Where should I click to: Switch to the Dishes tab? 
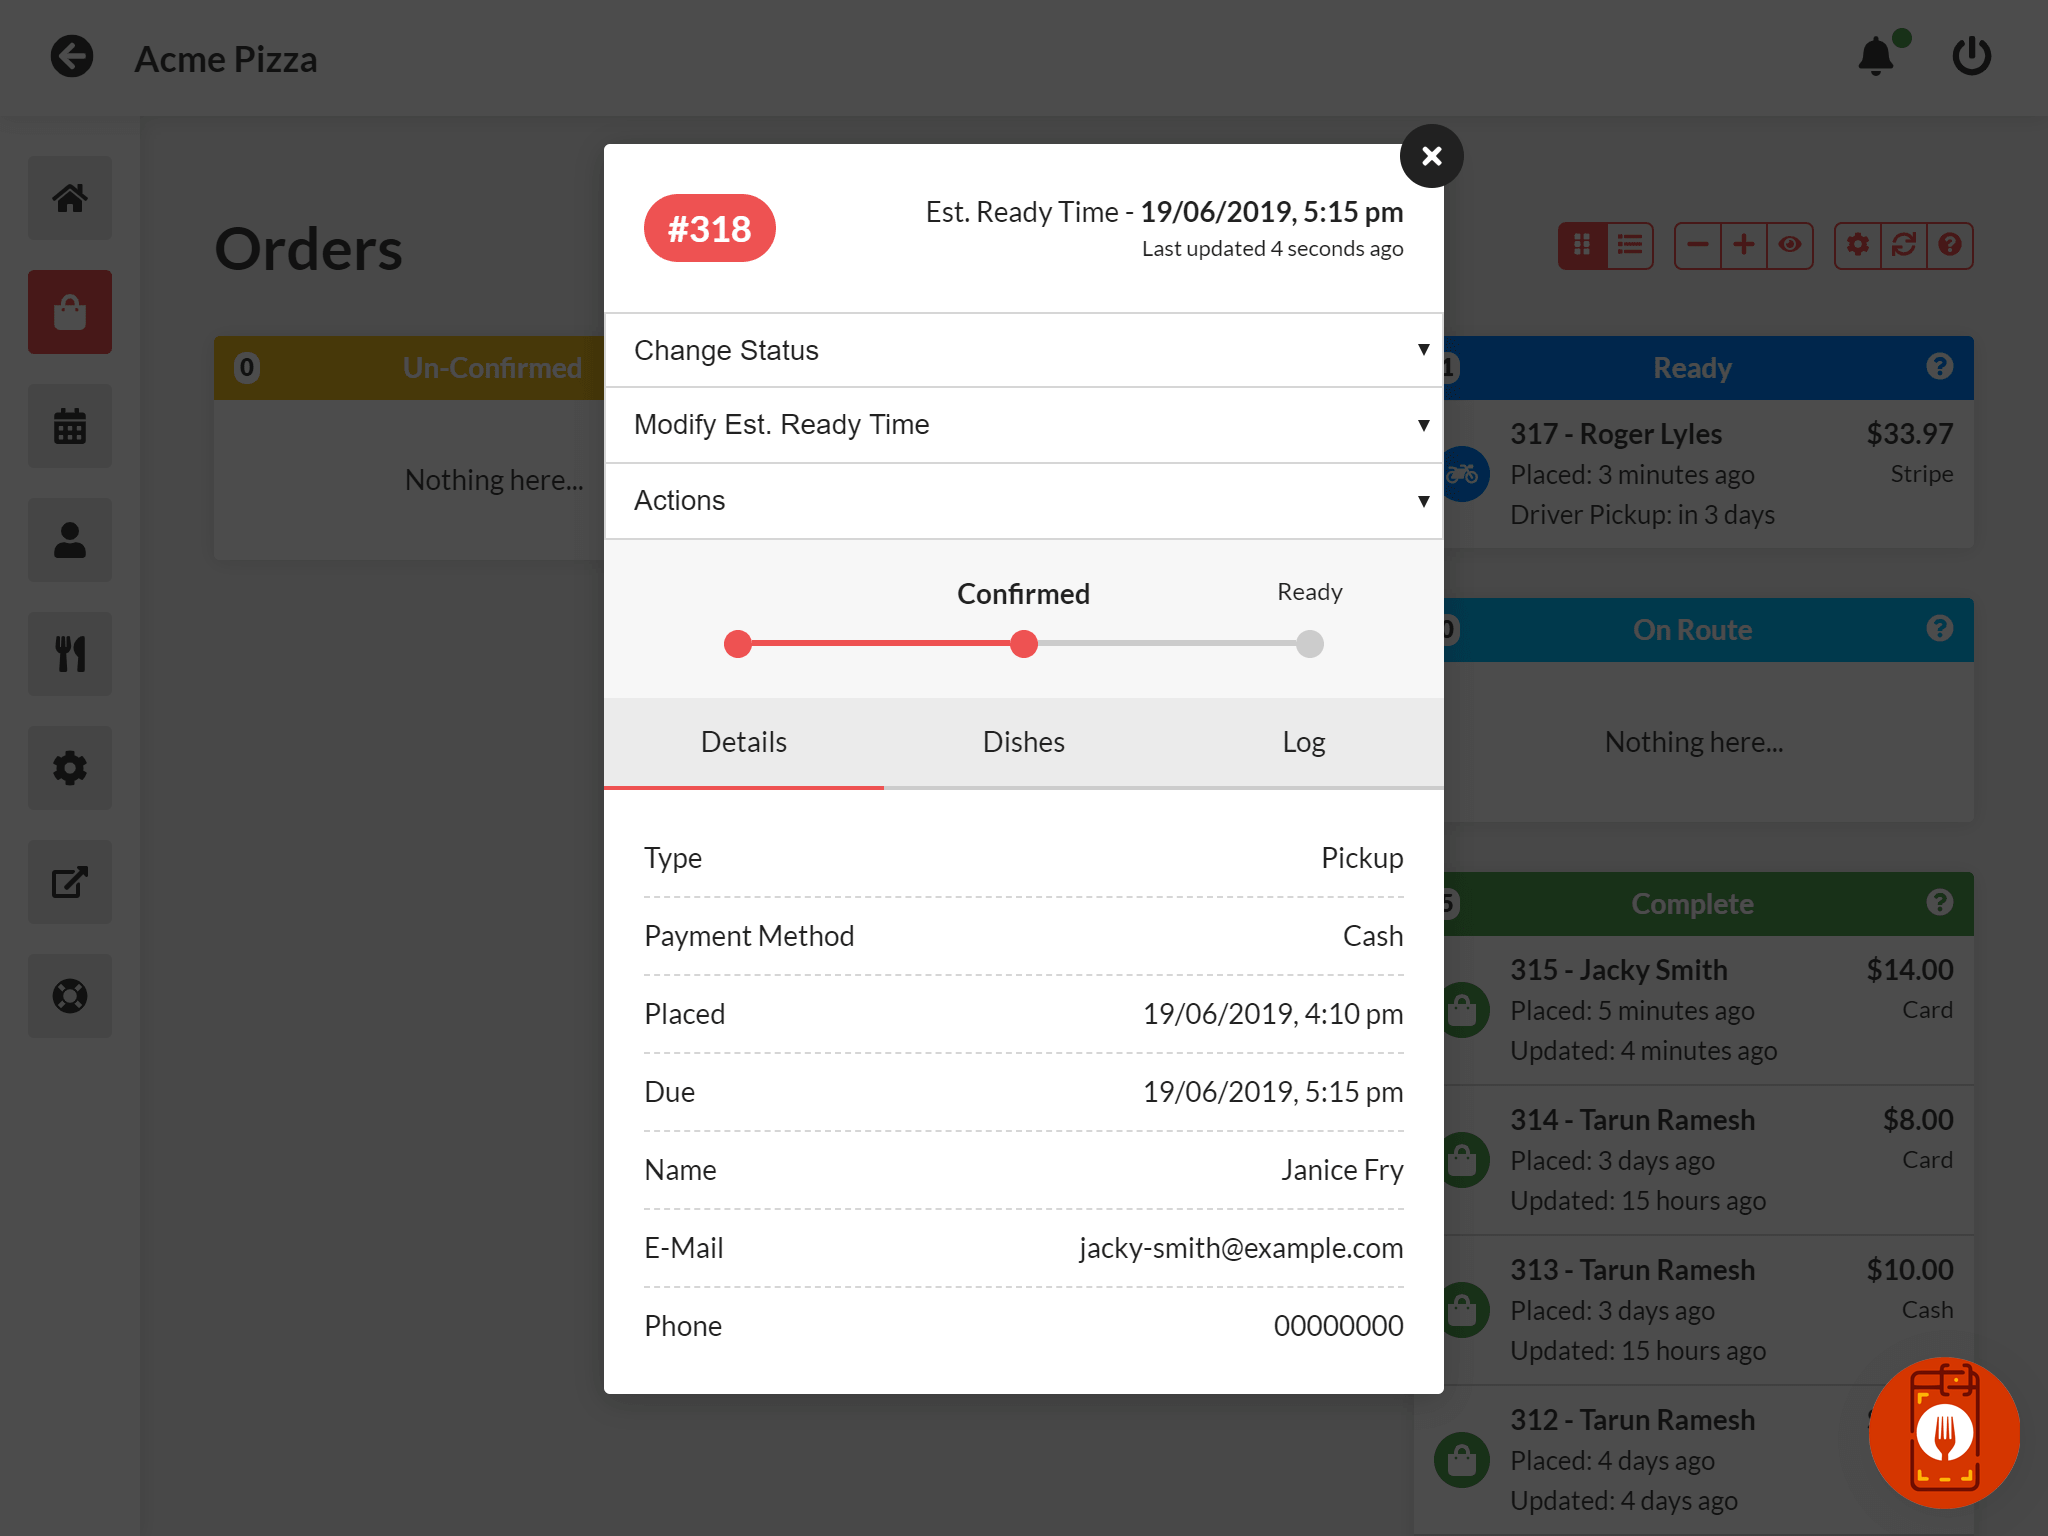click(x=1023, y=742)
